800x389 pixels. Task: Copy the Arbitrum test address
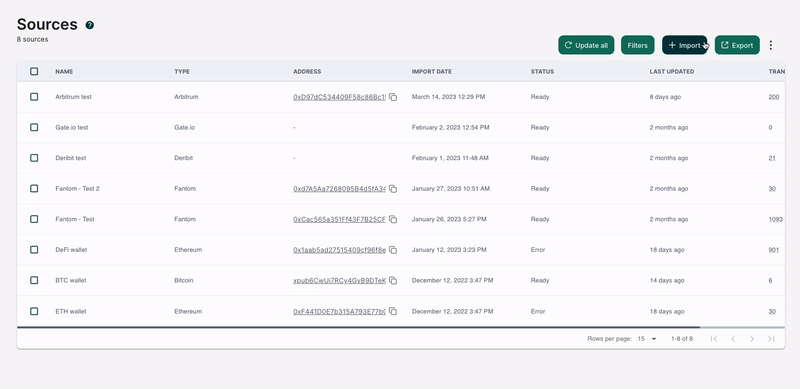click(393, 97)
